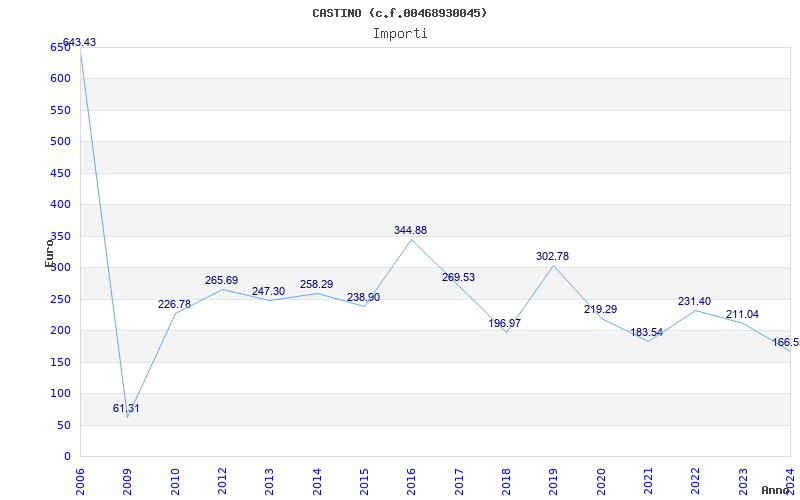Select the Importi chart subtitle
Image resolution: width=800 pixels, height=500 pixels.
400,34
